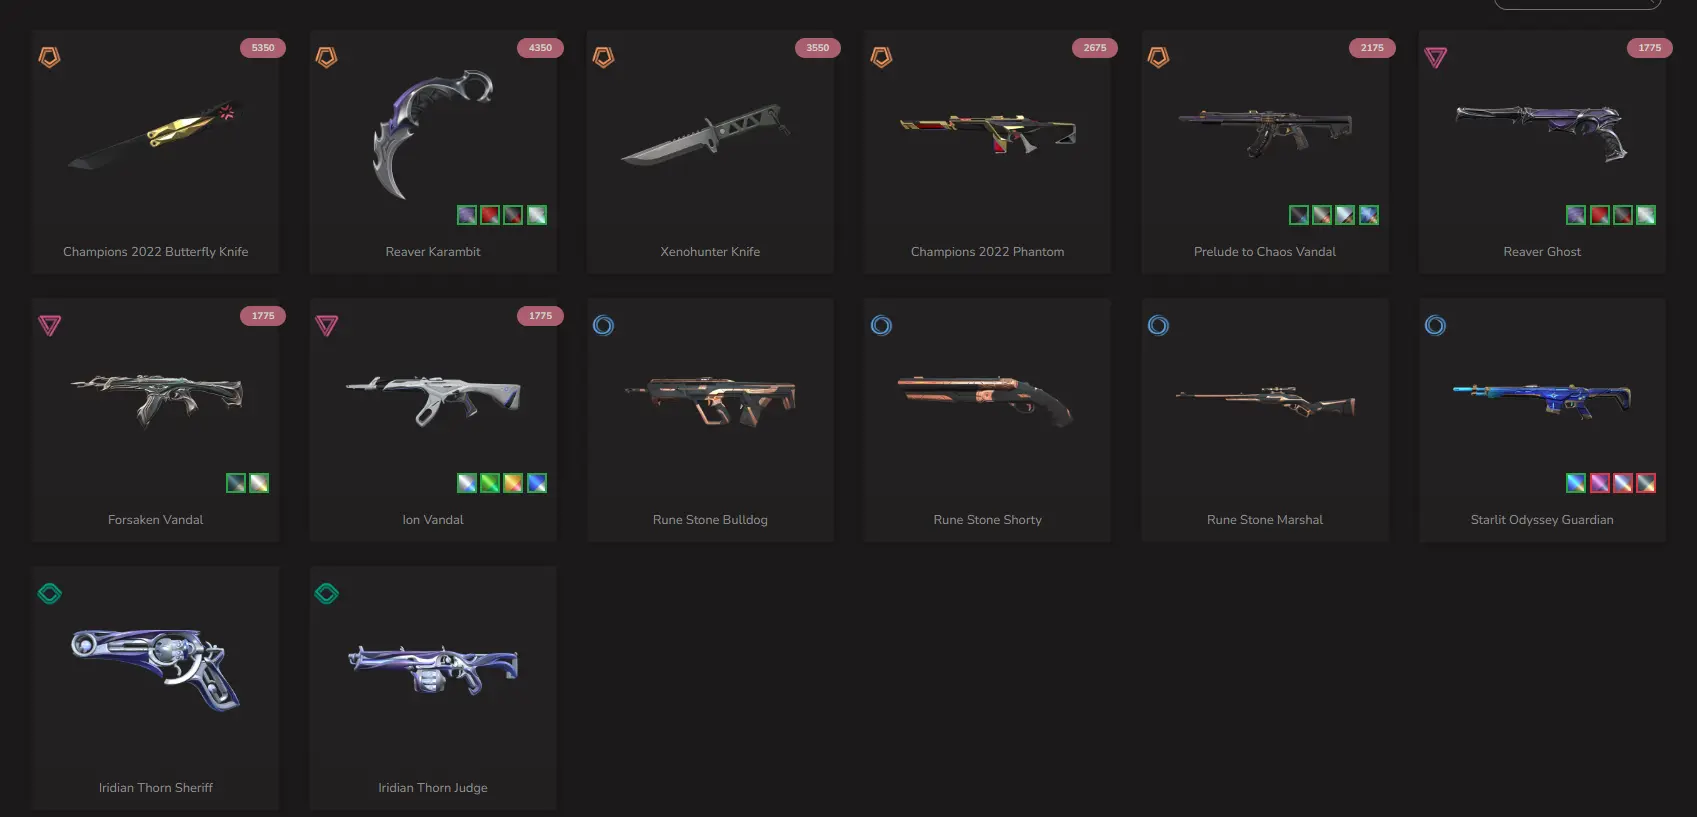Click the pink tier icon on Ion Vandal
This screenshot has height=817, width=1697.
pos(326,325)
